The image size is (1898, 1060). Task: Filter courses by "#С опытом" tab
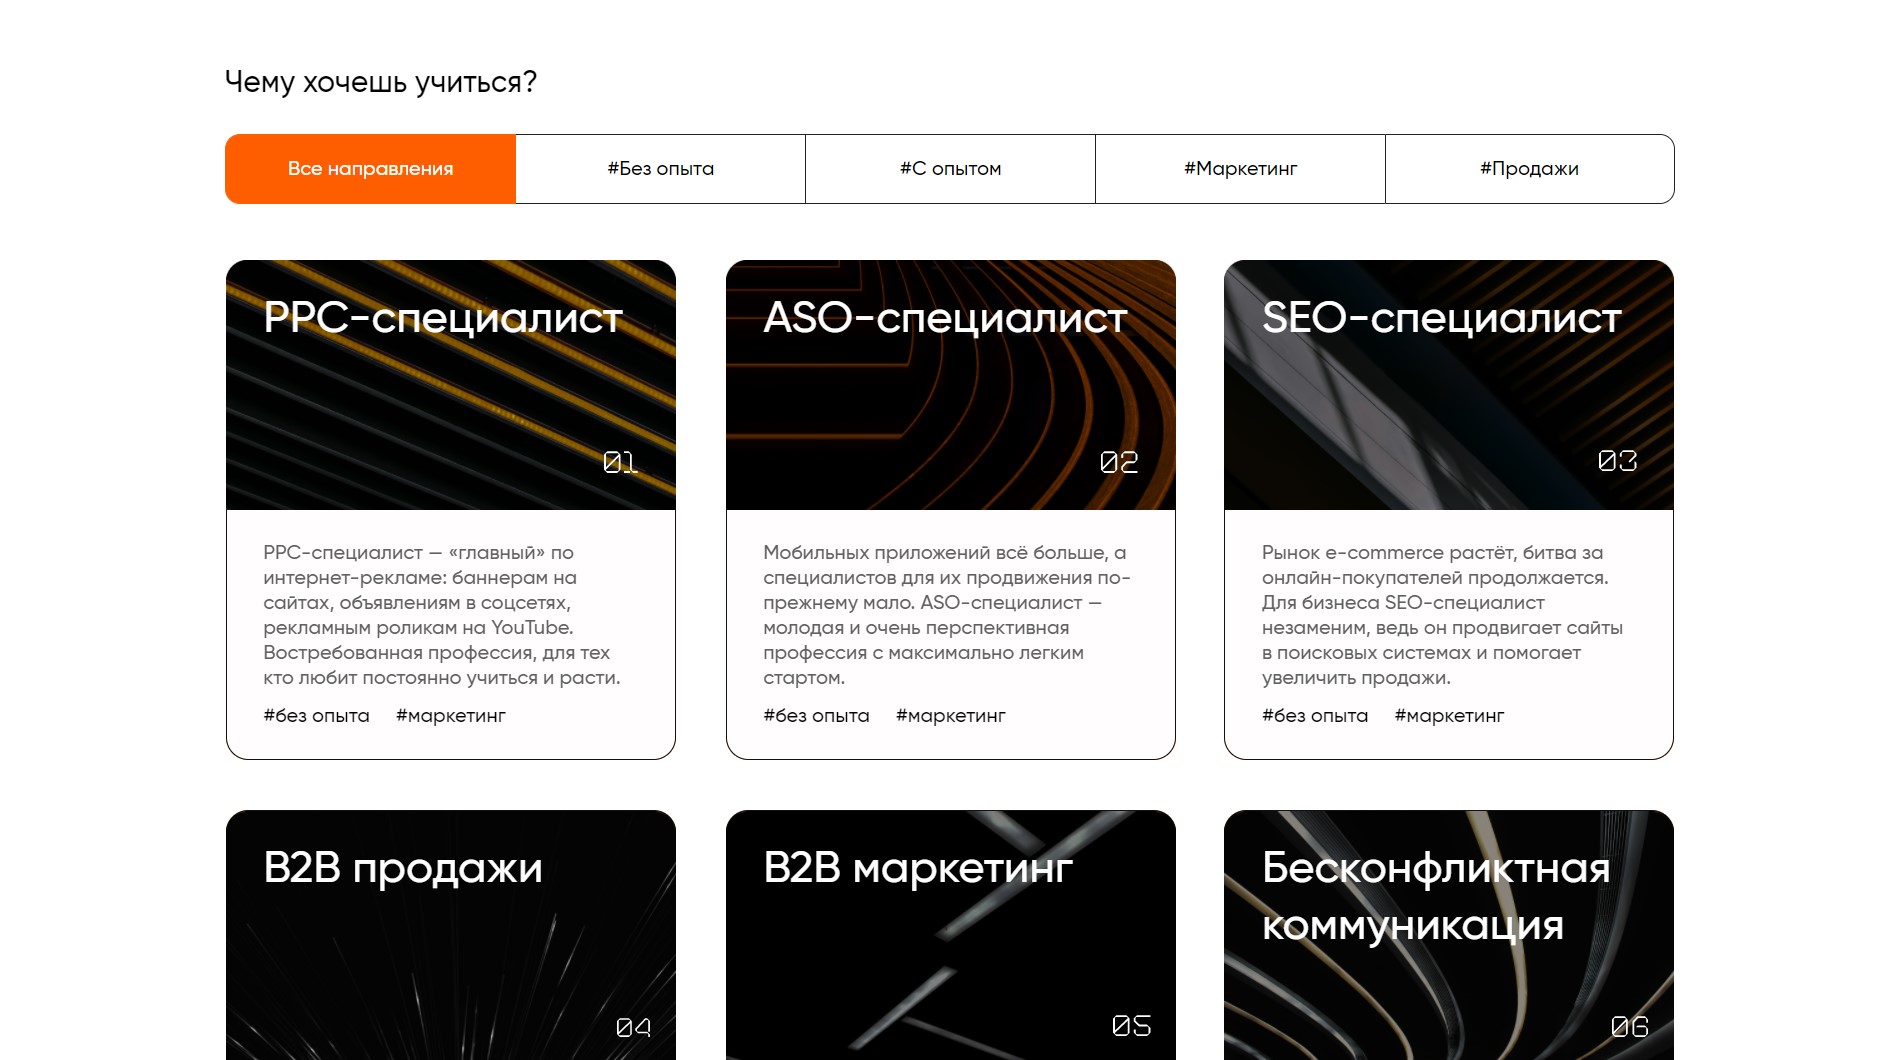click(x=950, y=169)
